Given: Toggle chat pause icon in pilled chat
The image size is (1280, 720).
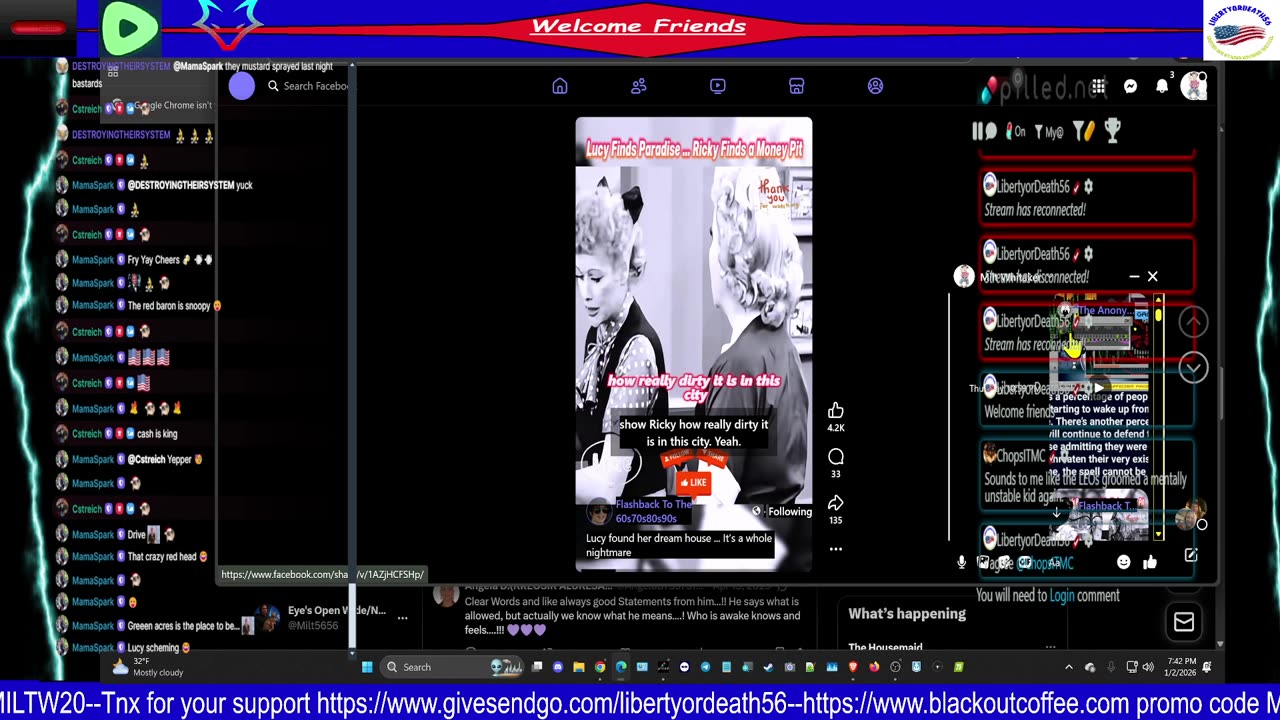Looking at the screenshot, I should coord(985,131).
